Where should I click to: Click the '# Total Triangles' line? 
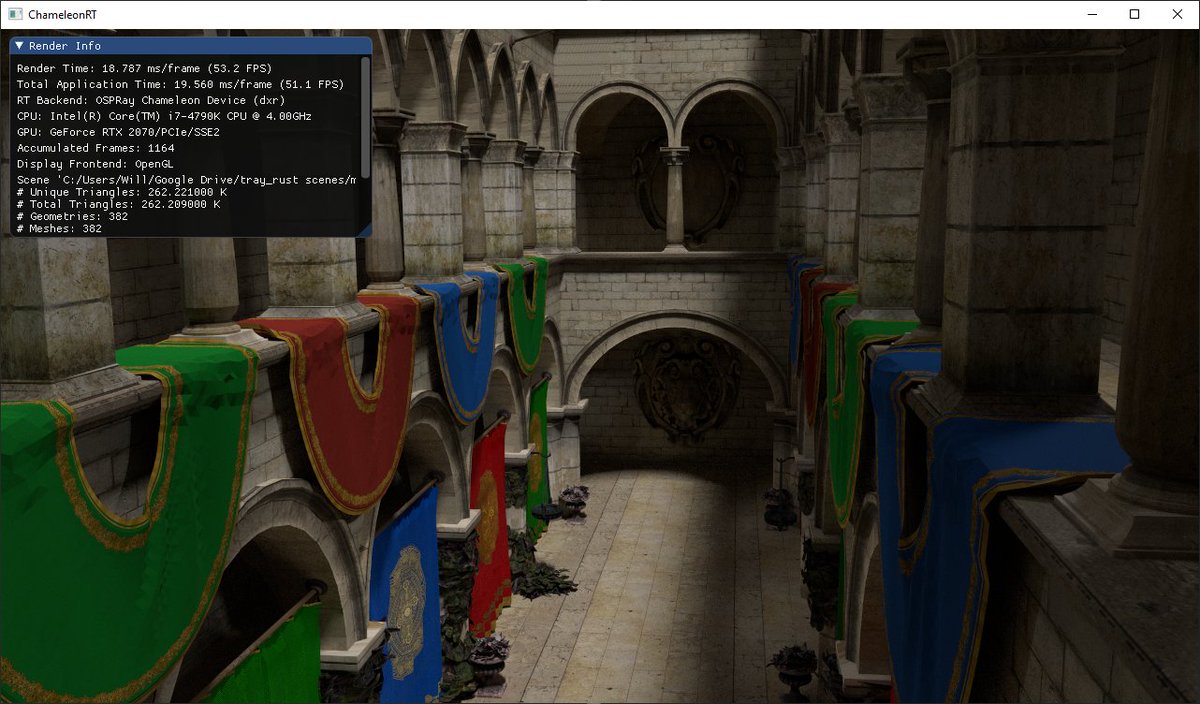119,204
